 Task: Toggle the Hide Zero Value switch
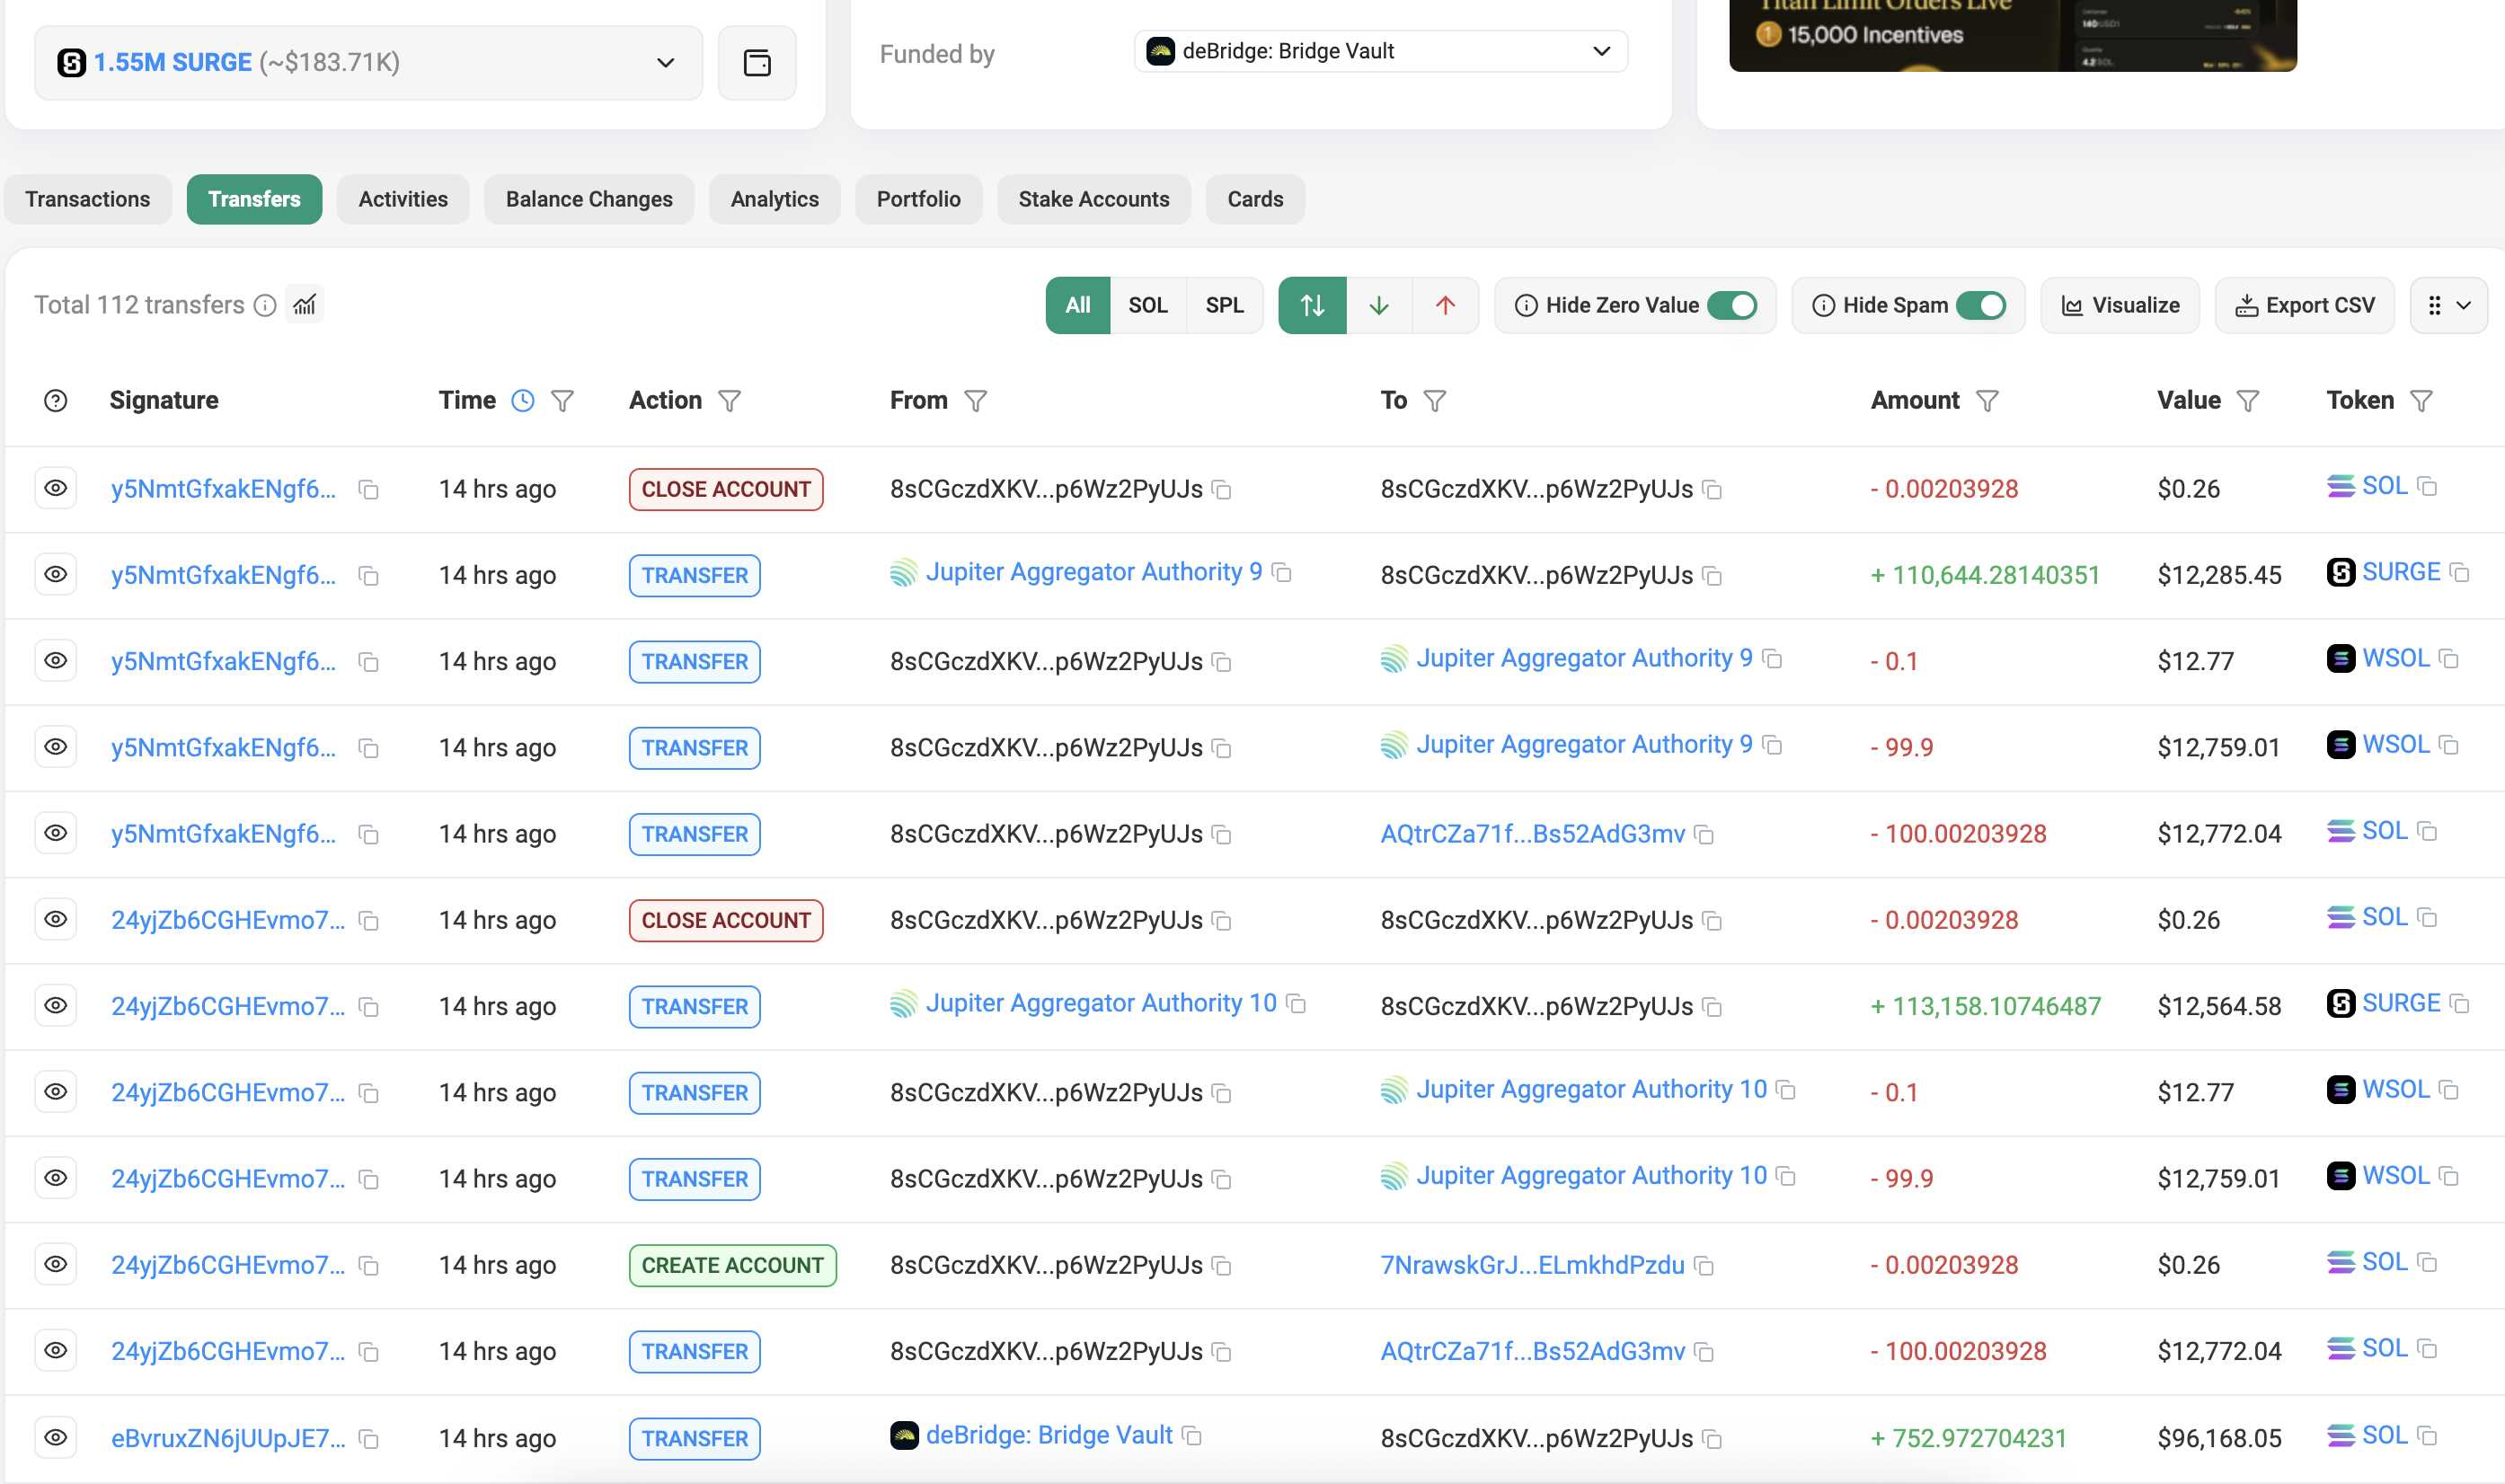(1732, 306)
